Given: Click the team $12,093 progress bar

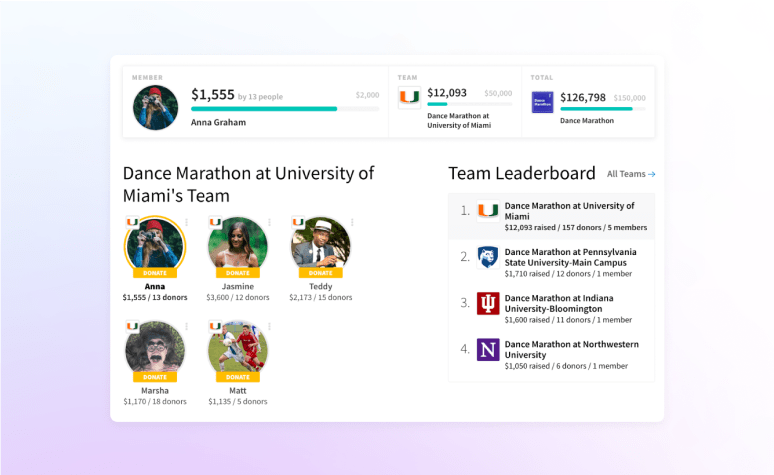Looking at the screenshot, I should click(469, 104).
